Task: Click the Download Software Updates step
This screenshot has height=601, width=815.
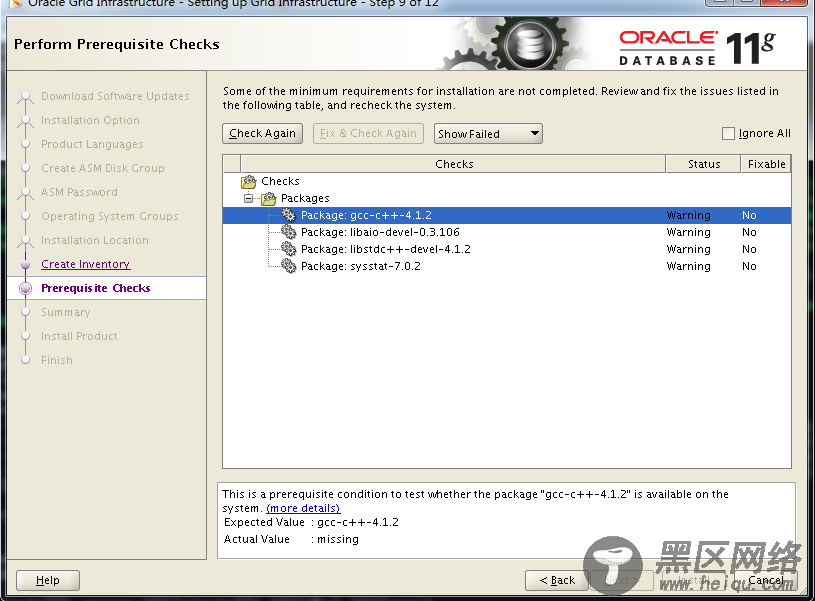Action: (115, 96)
